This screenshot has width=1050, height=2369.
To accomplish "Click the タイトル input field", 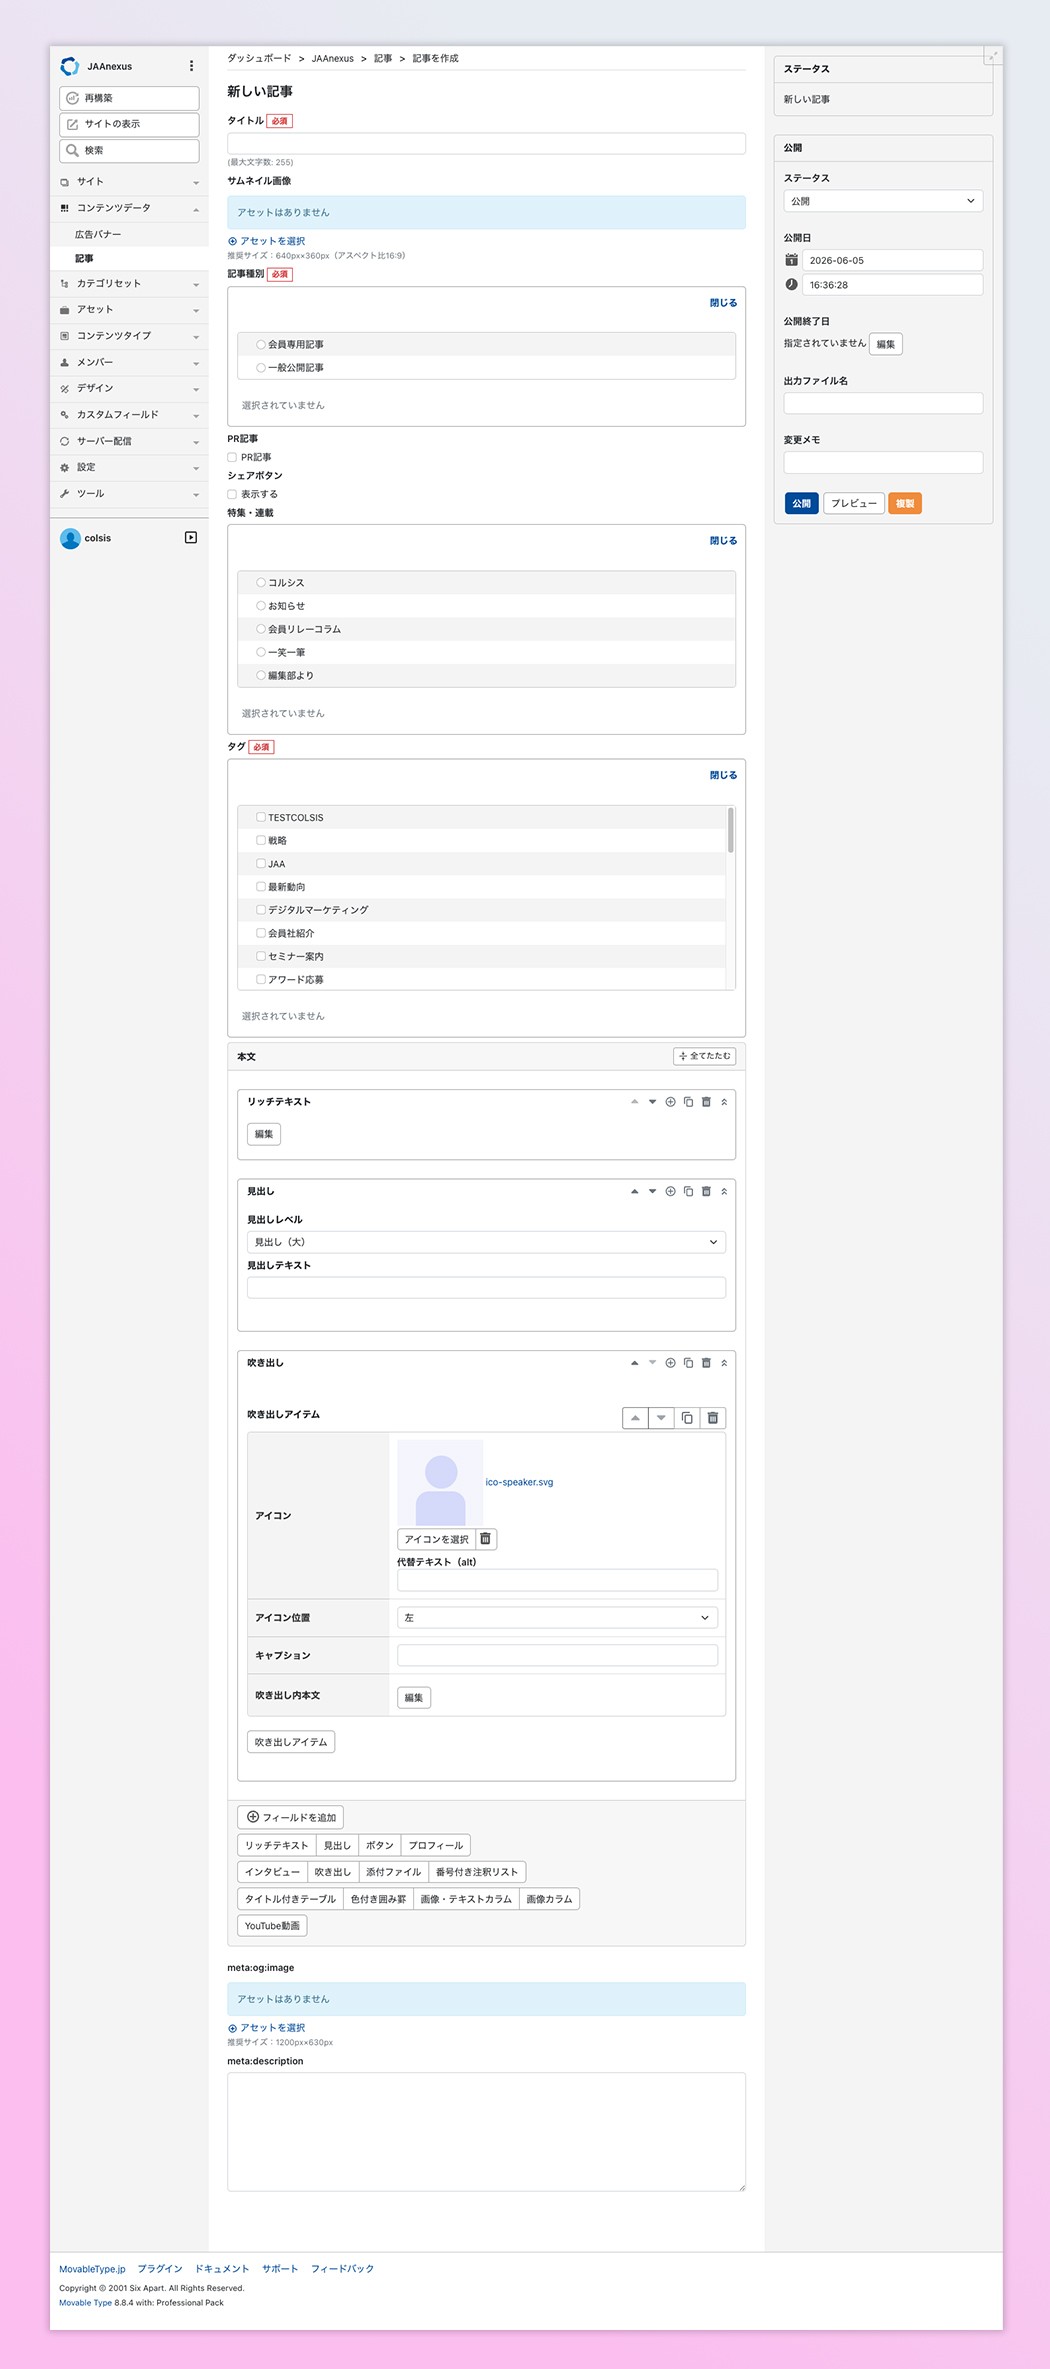I will click(x=486, y=143).
